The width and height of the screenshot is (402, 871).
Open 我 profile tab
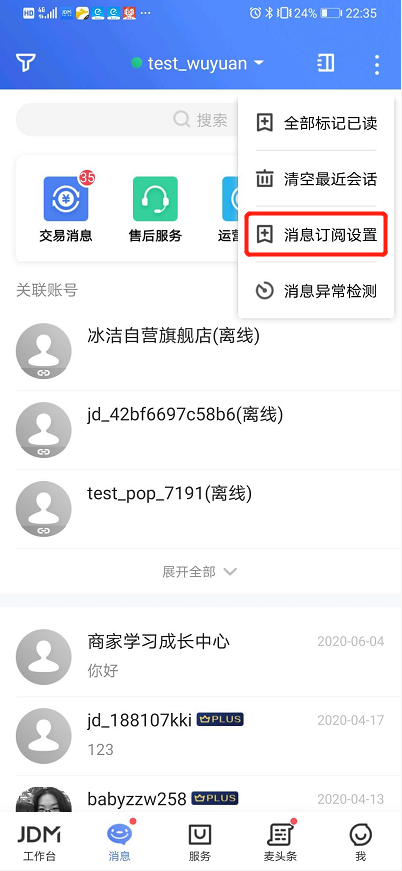361,842
